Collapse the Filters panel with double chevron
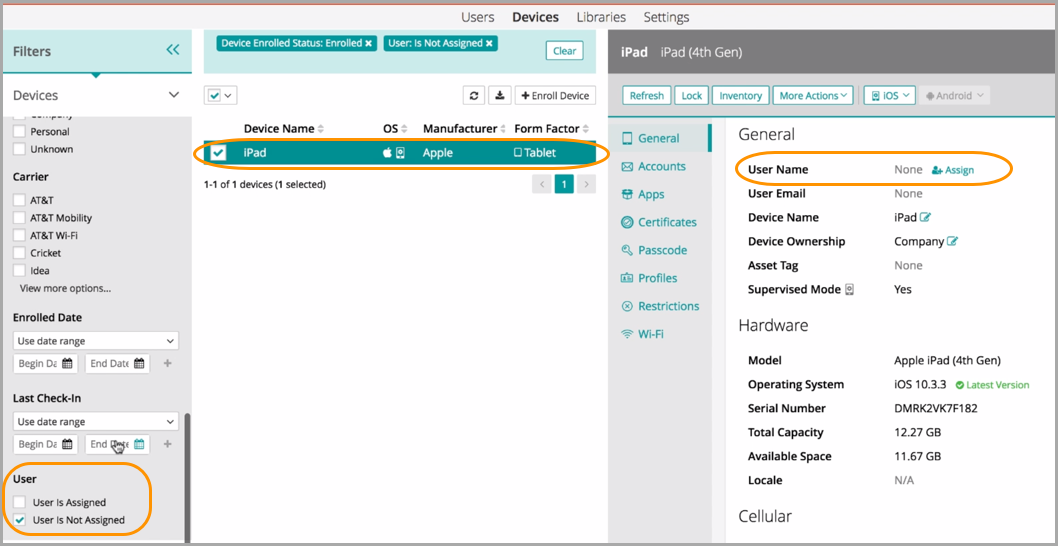1058x546 pixels. [173, 50]
